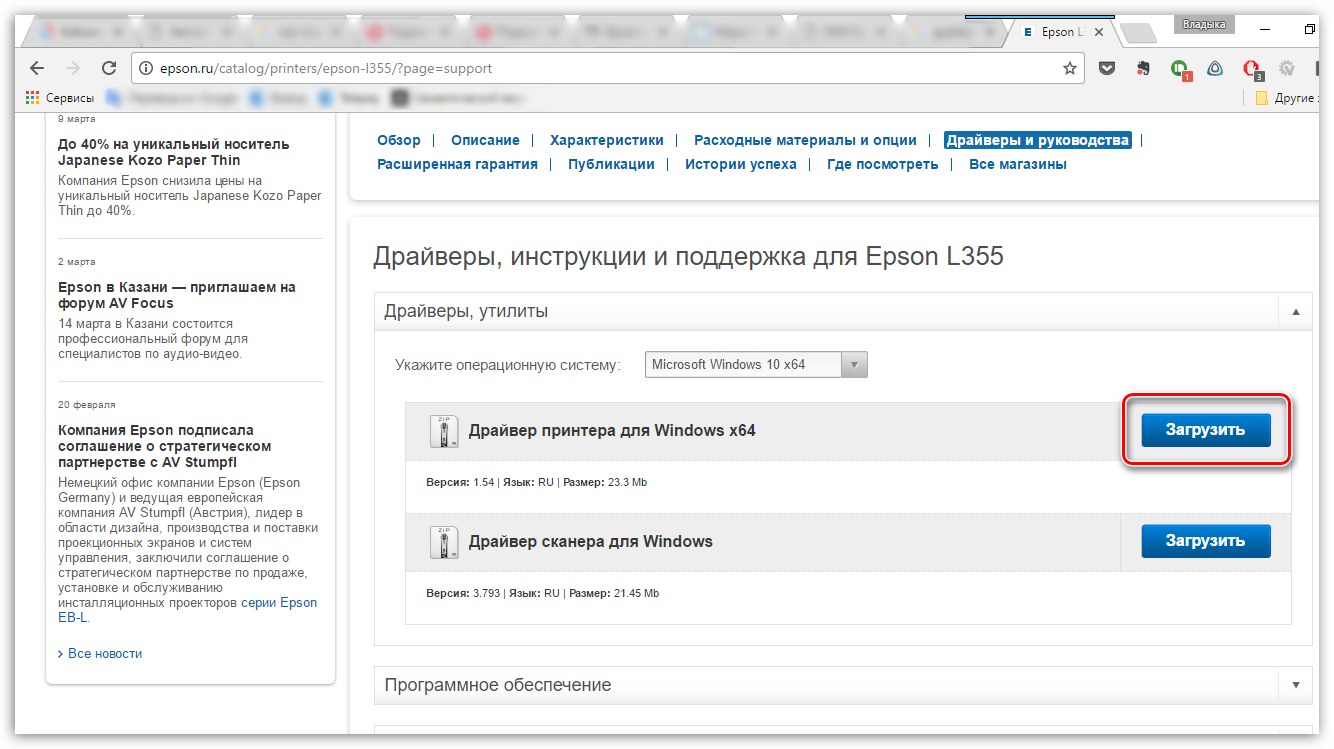Click the ZIP icon of scanner driver
Viewport: 1334px width, 749px height.
tap(444, 542)
